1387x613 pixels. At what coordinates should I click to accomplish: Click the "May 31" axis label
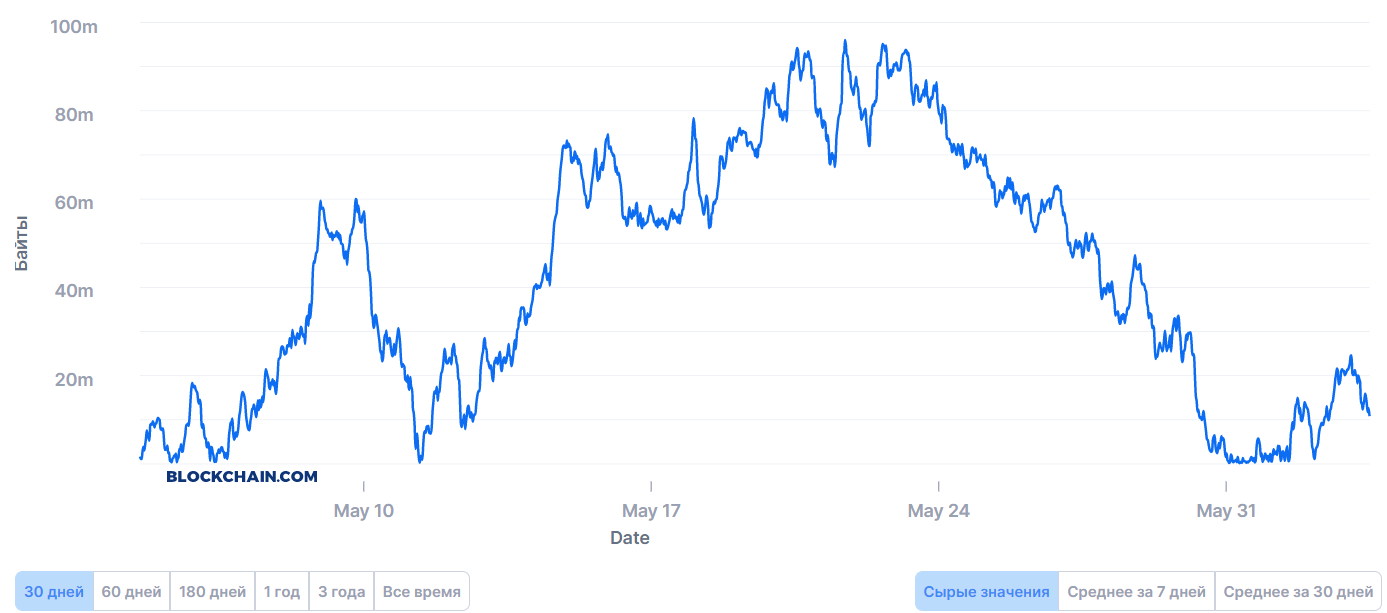coord(1225,511)
